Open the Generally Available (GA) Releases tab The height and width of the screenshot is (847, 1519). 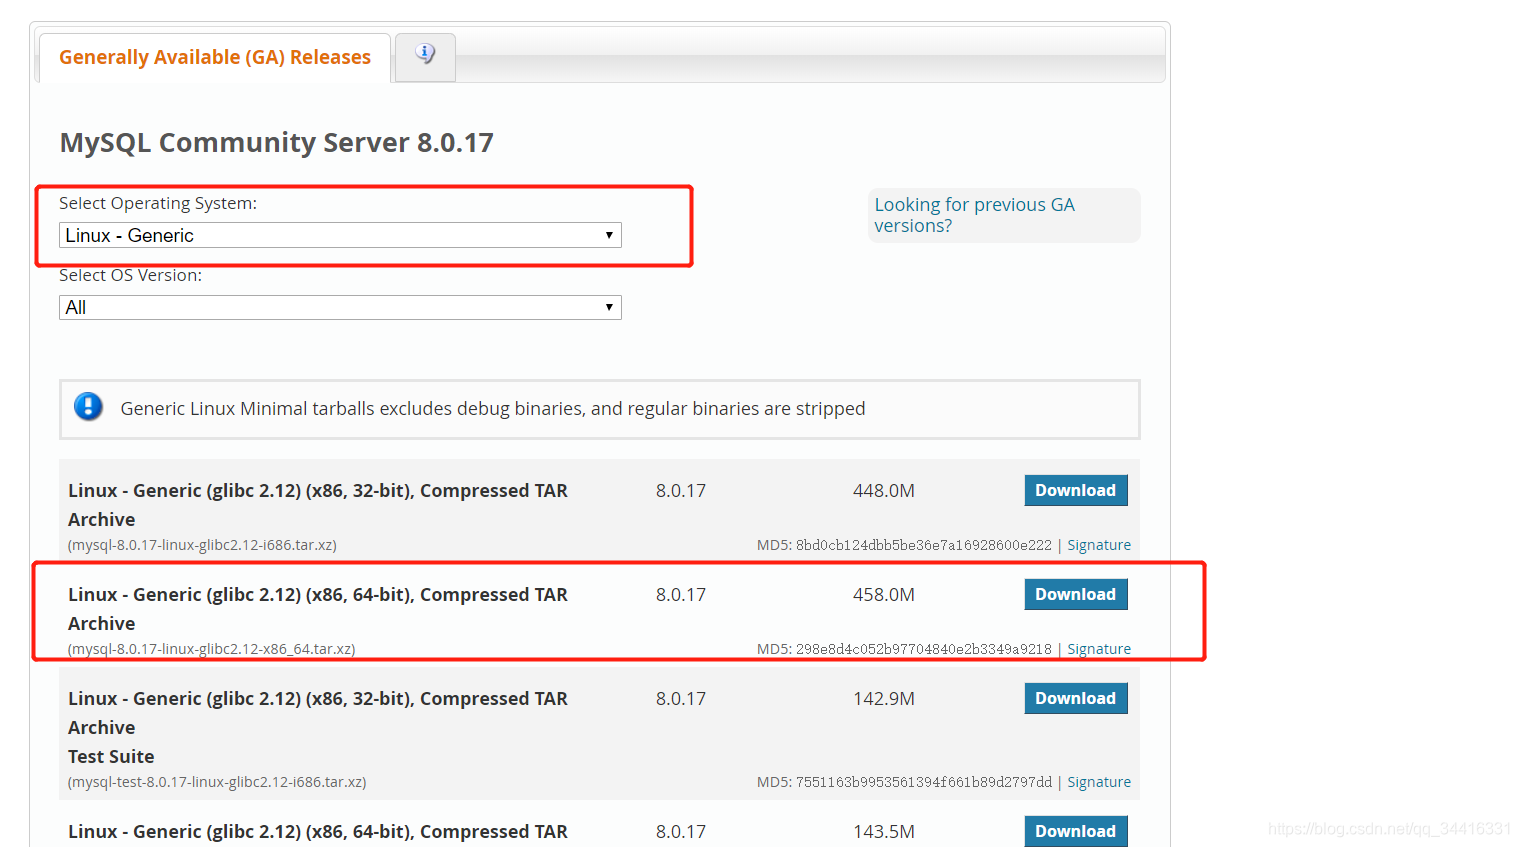pos(214,57)
